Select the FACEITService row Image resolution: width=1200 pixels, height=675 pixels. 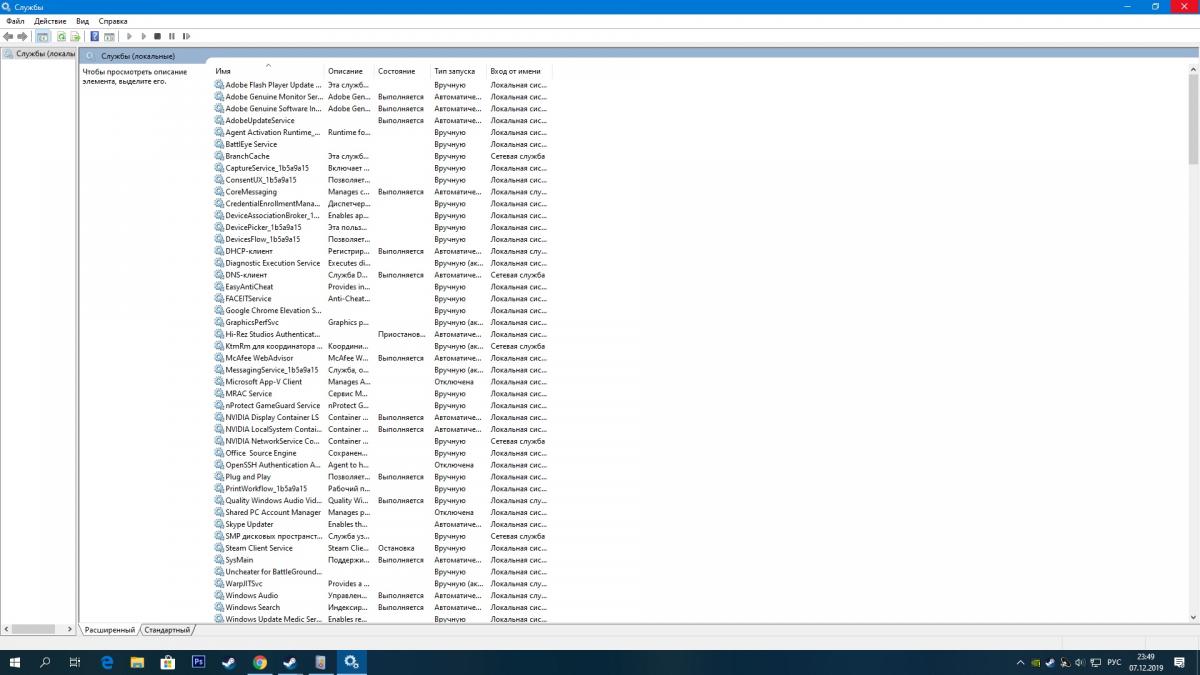coord(382,298)
